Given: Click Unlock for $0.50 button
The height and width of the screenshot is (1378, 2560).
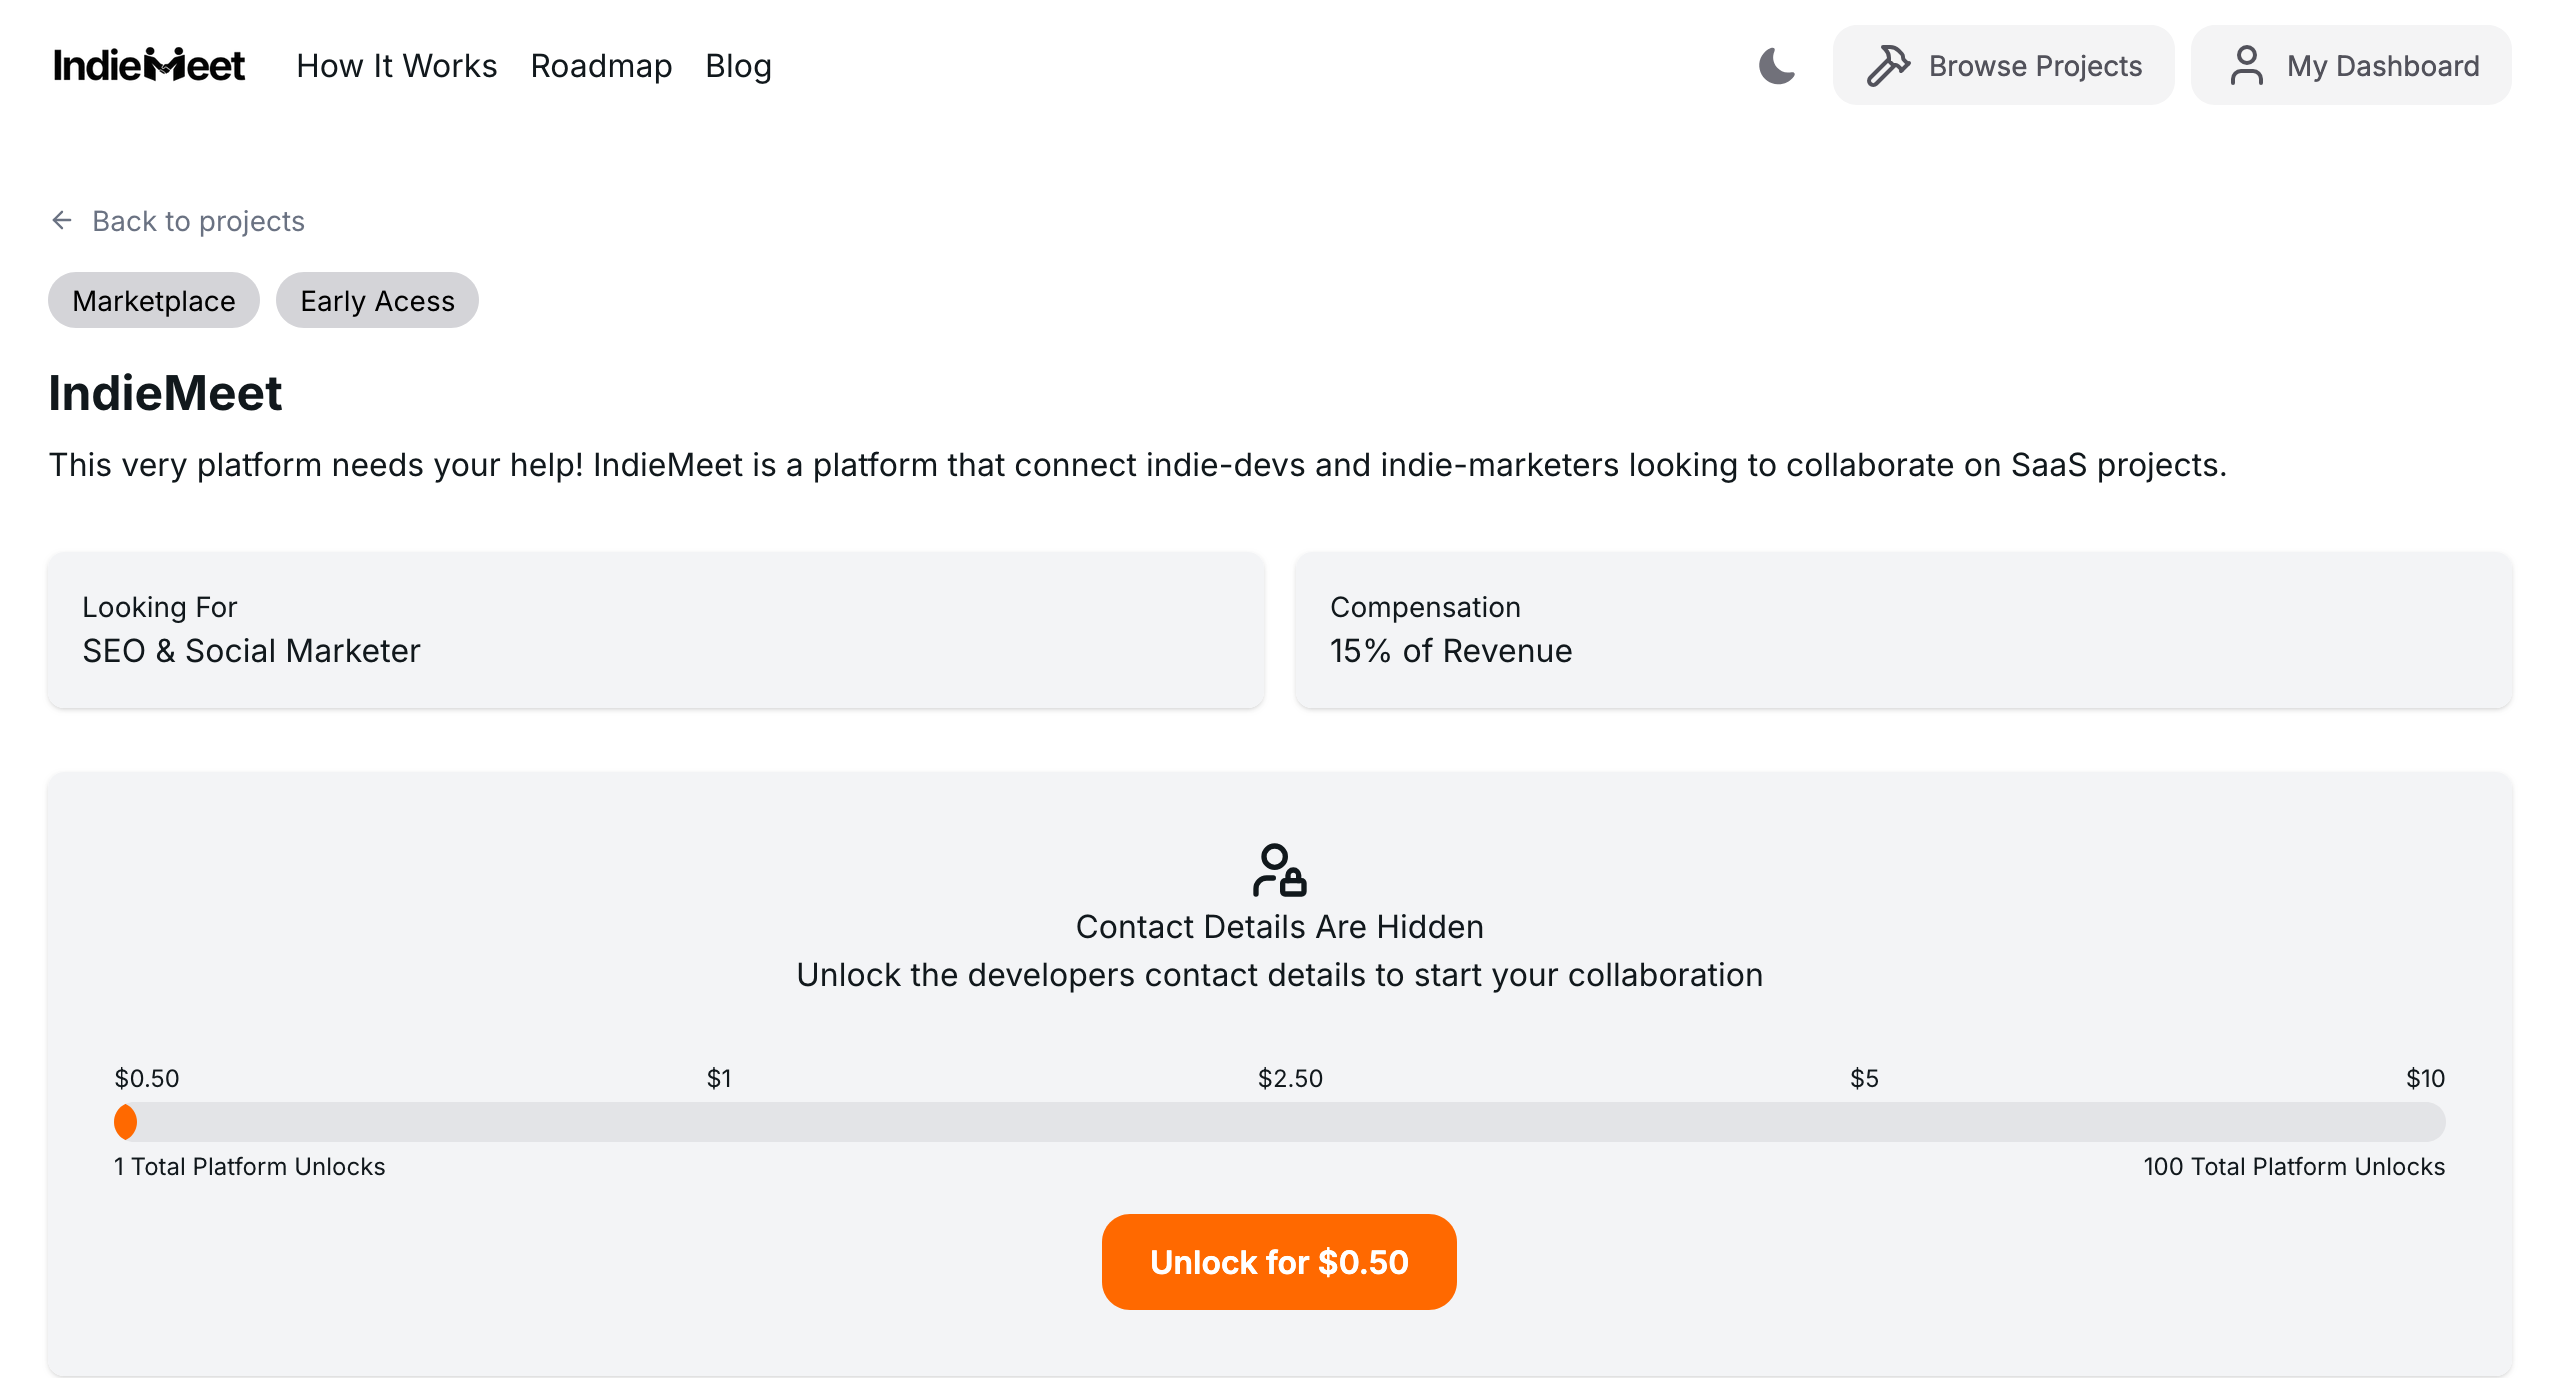Looking at the screenshot, I should (x=1279, y=1261).
